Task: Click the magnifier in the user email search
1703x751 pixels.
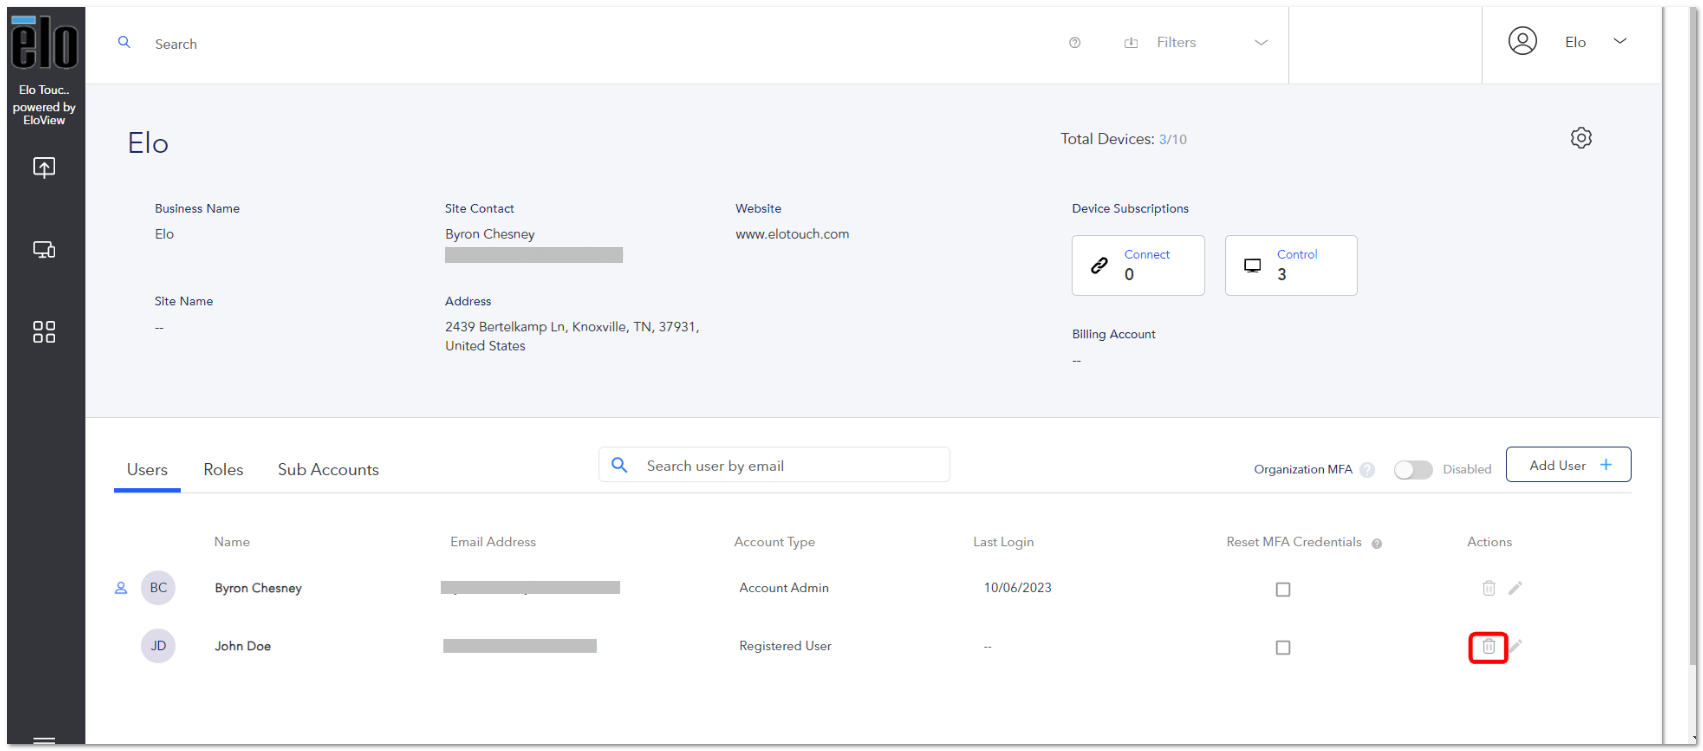Action: [x=620, y=465]
